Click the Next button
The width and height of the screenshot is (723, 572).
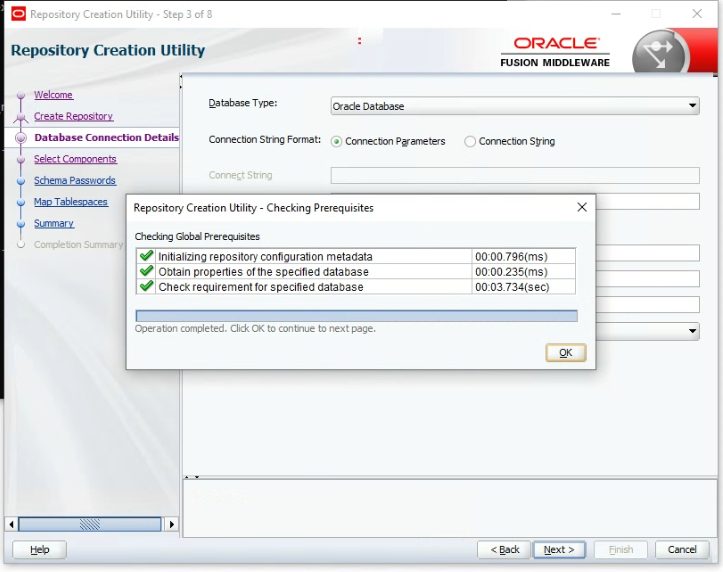pos(559,549)
